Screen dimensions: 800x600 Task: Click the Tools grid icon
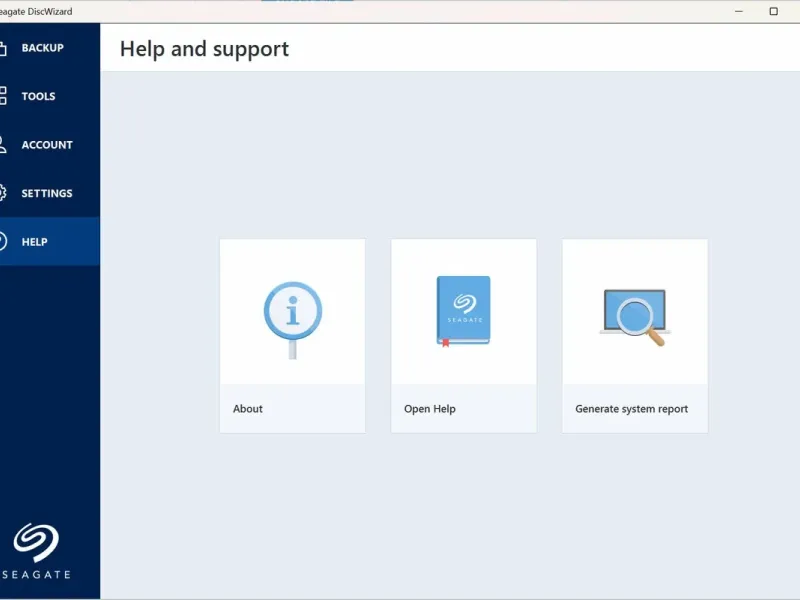pos(3,96)
